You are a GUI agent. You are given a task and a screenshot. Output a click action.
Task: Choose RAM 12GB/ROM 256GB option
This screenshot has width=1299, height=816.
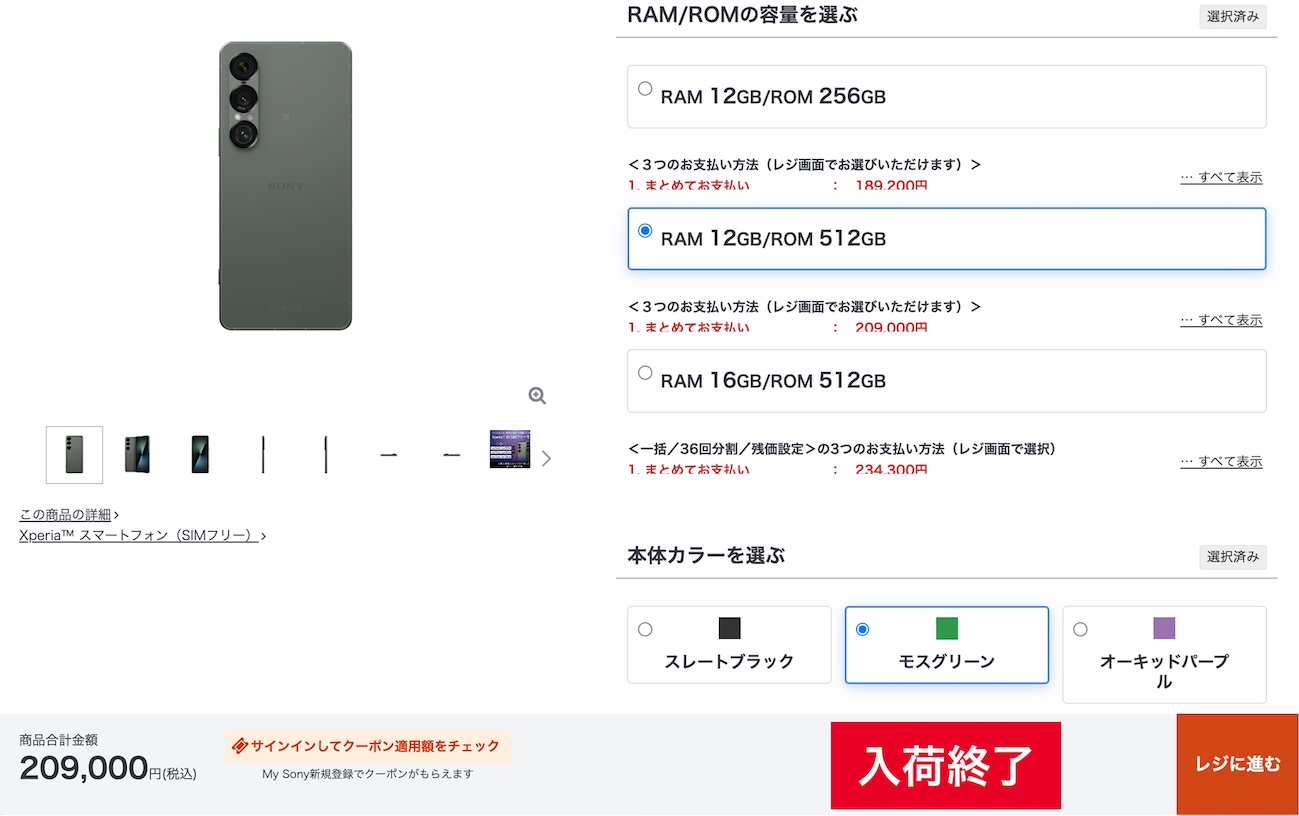[x=946, y=97]
